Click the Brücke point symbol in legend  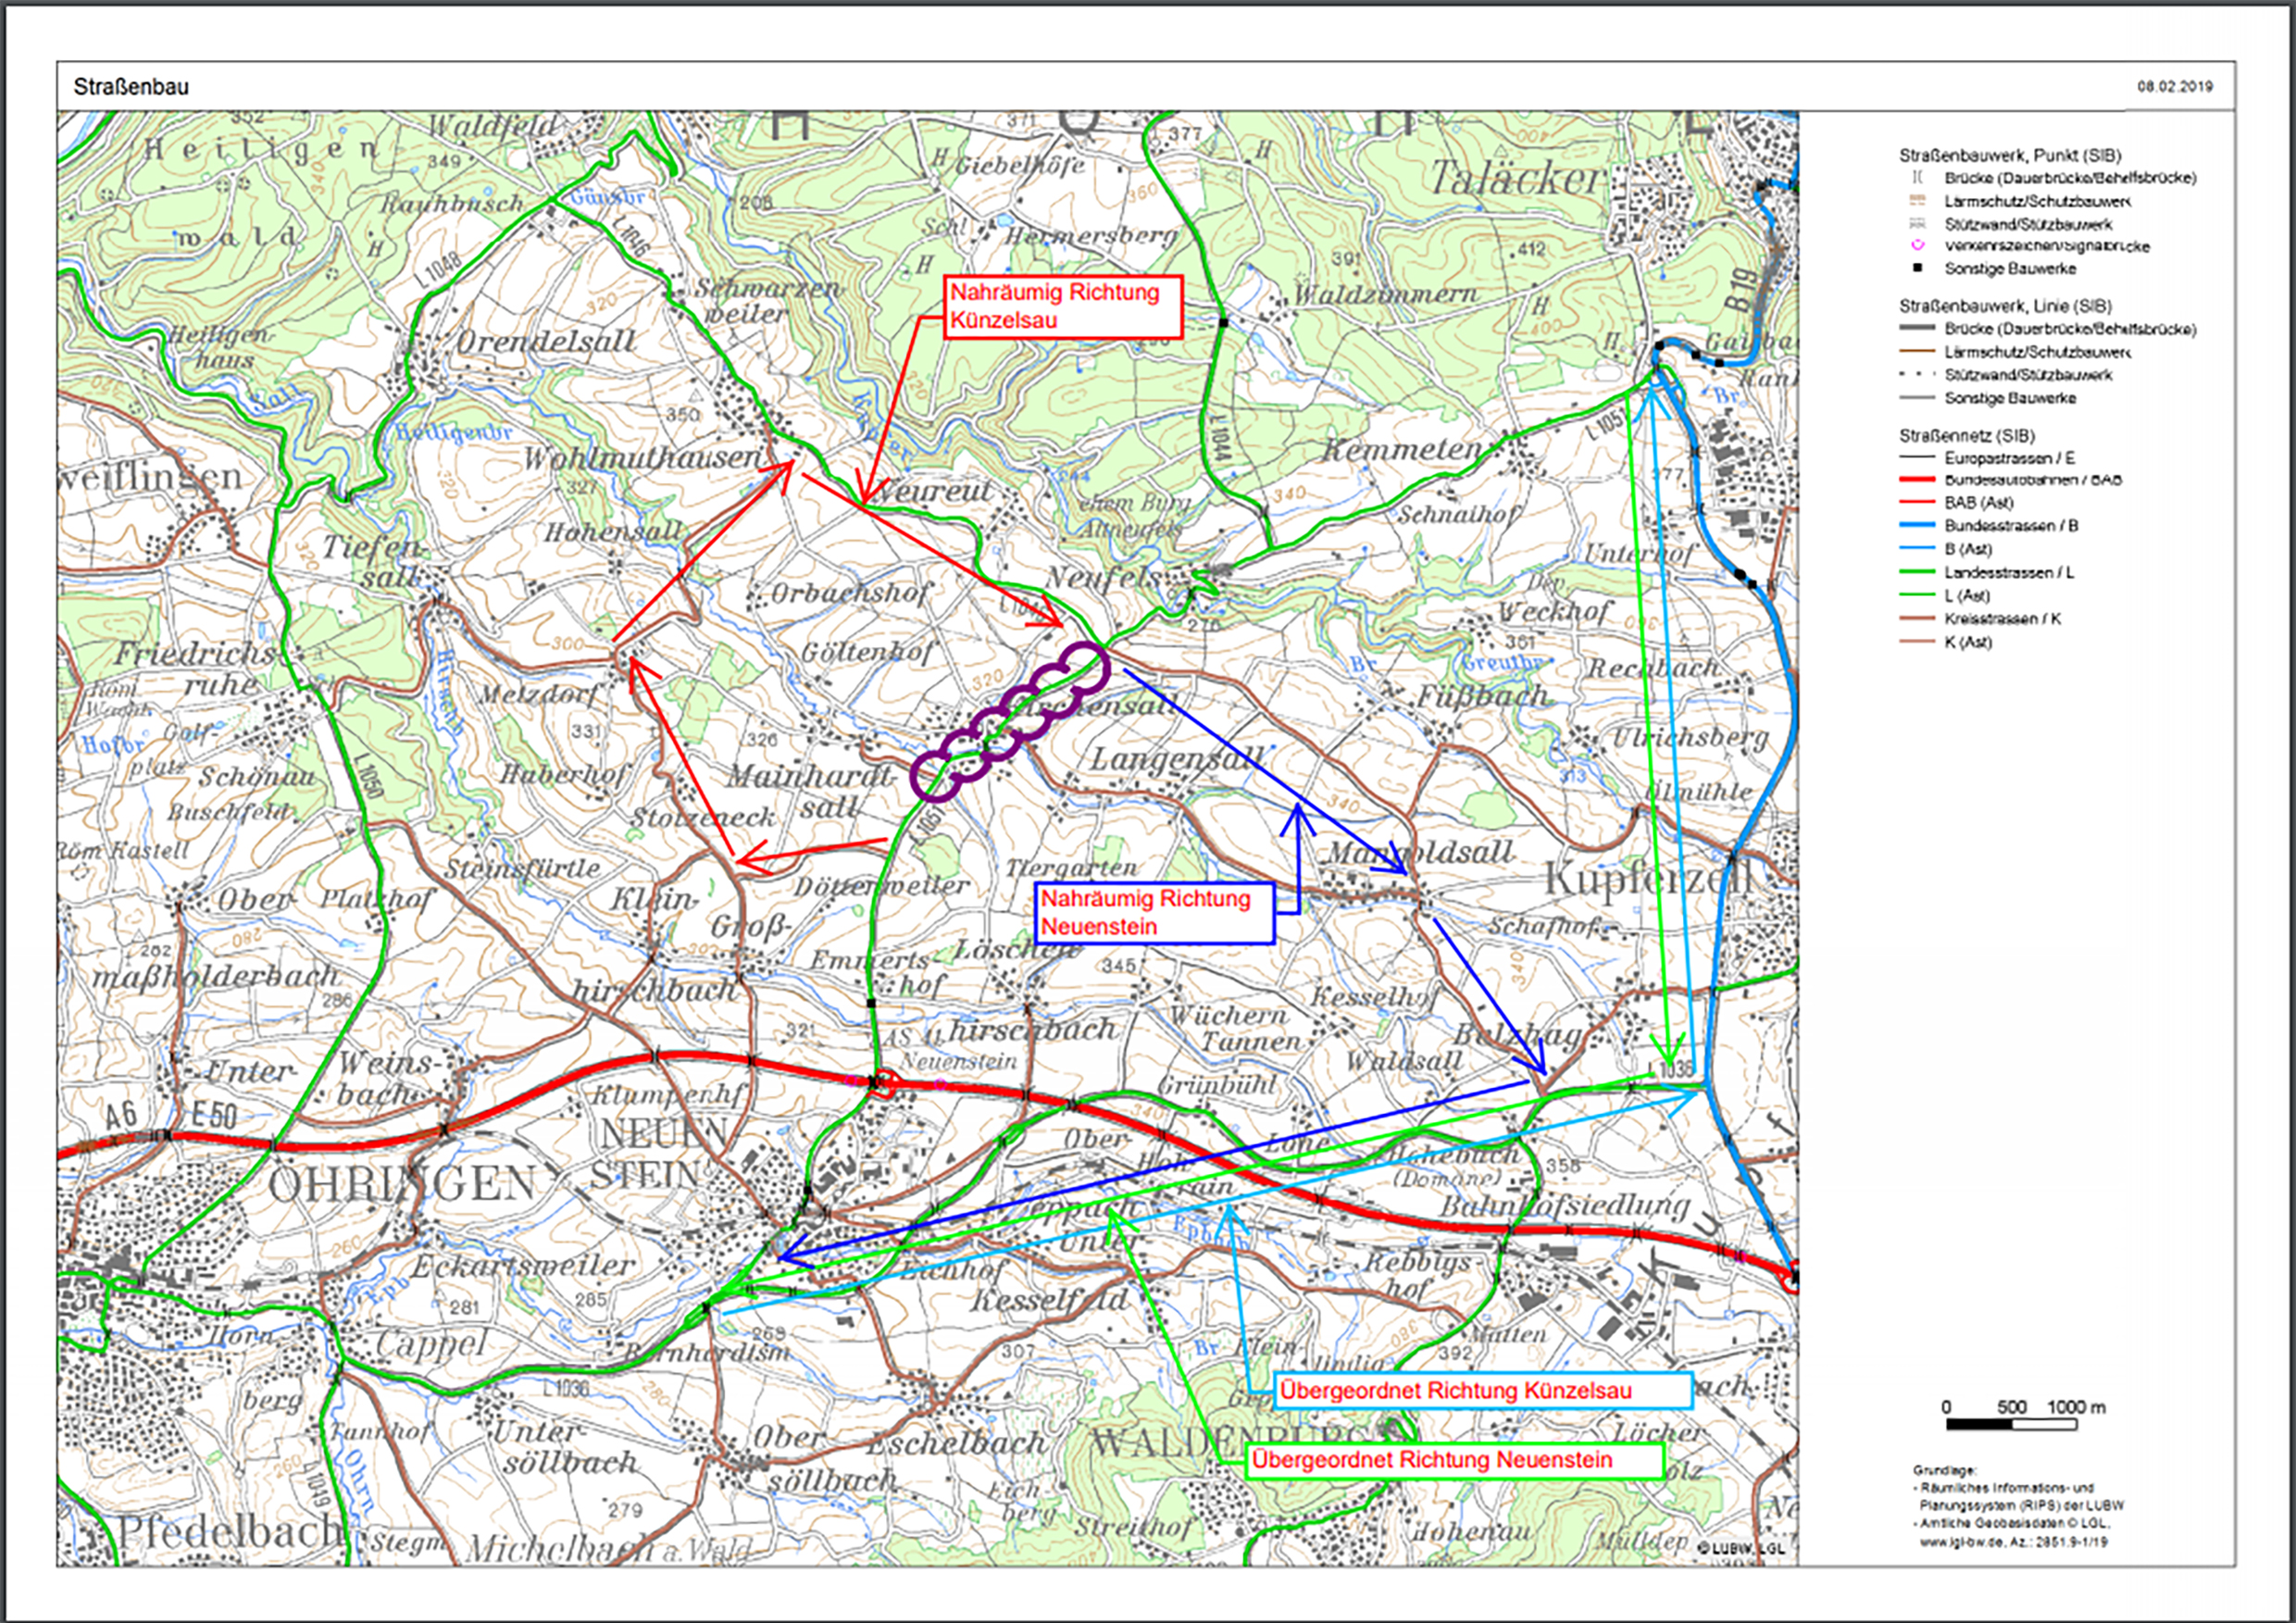pos(1917,177)
